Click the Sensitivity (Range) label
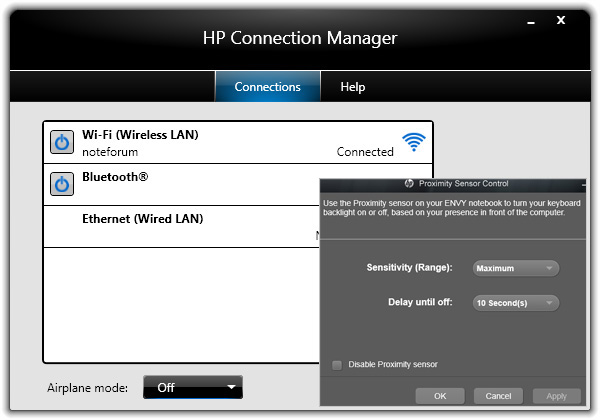600x420 pixels. pos(409,267)
